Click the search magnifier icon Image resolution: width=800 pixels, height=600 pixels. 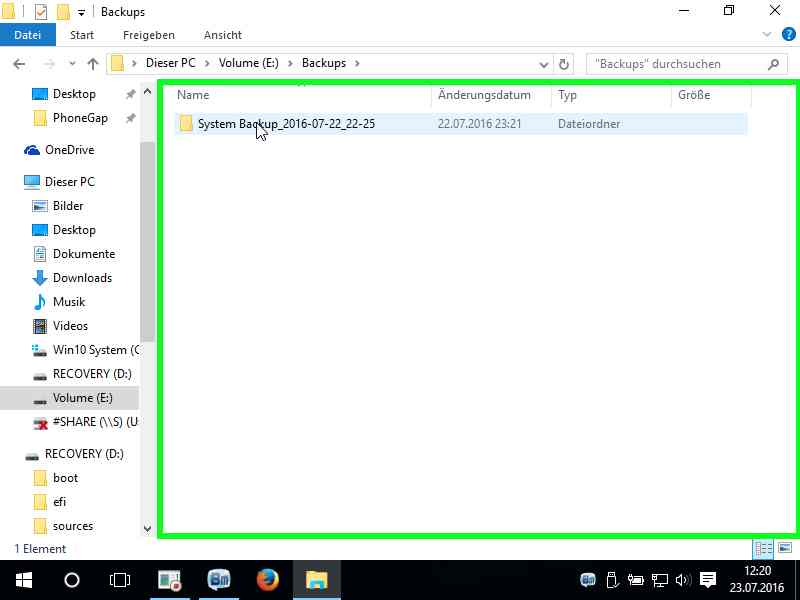(x=773, y=64)
